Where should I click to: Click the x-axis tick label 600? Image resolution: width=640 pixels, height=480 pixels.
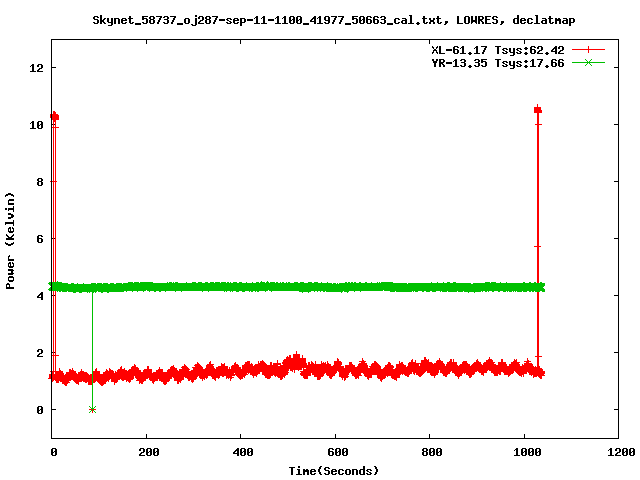point(335,452)
